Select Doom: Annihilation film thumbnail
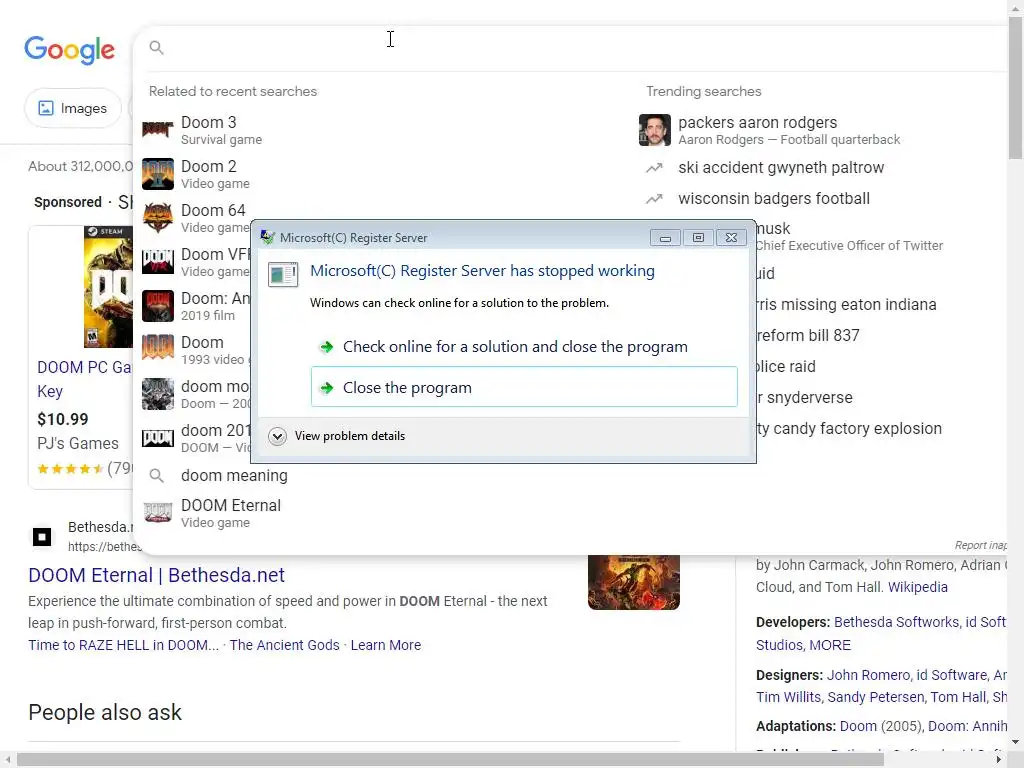This screenshot has width=1024, height=768. [x=158, y=306]
